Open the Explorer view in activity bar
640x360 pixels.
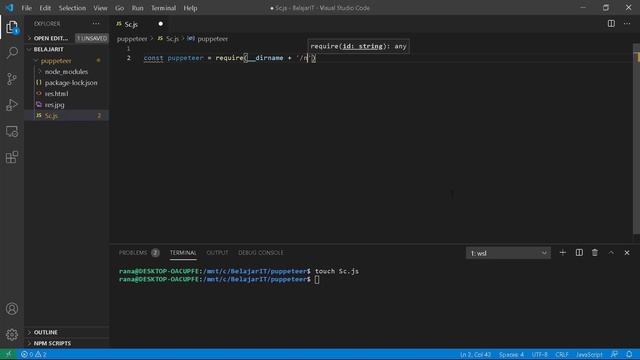[x=12, y=27]
